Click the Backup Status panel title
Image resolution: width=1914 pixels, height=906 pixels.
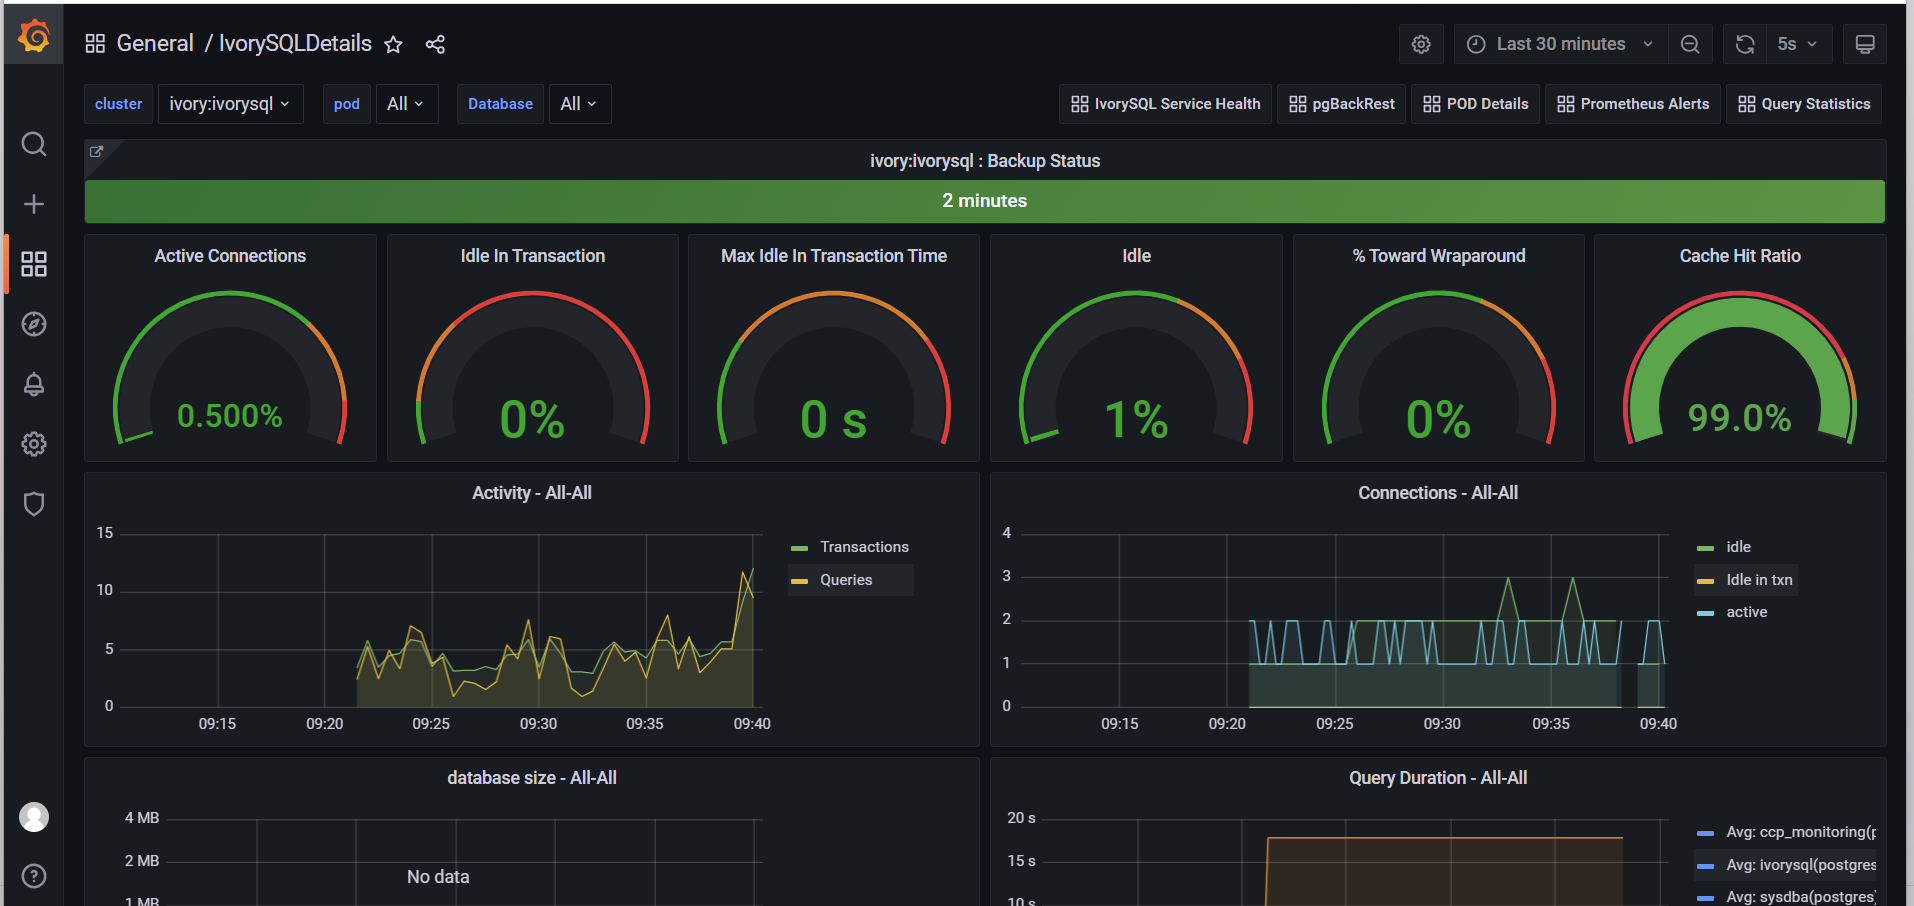[984, 161]
